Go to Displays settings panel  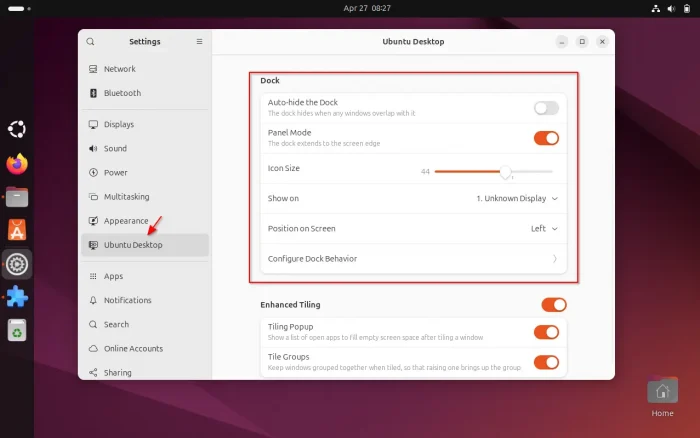pos(118,125)
